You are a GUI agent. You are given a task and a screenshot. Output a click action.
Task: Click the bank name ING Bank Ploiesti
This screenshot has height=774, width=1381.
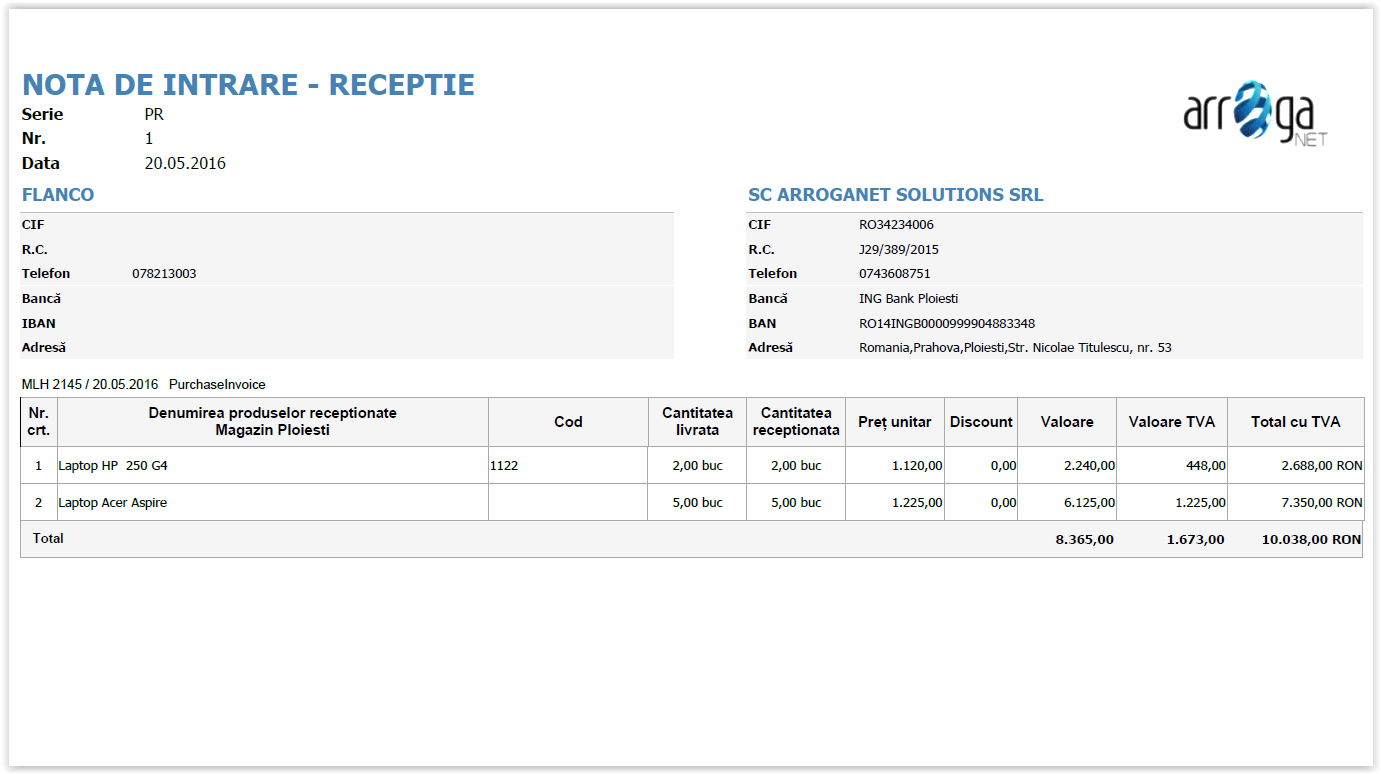[x=909, y=299]
